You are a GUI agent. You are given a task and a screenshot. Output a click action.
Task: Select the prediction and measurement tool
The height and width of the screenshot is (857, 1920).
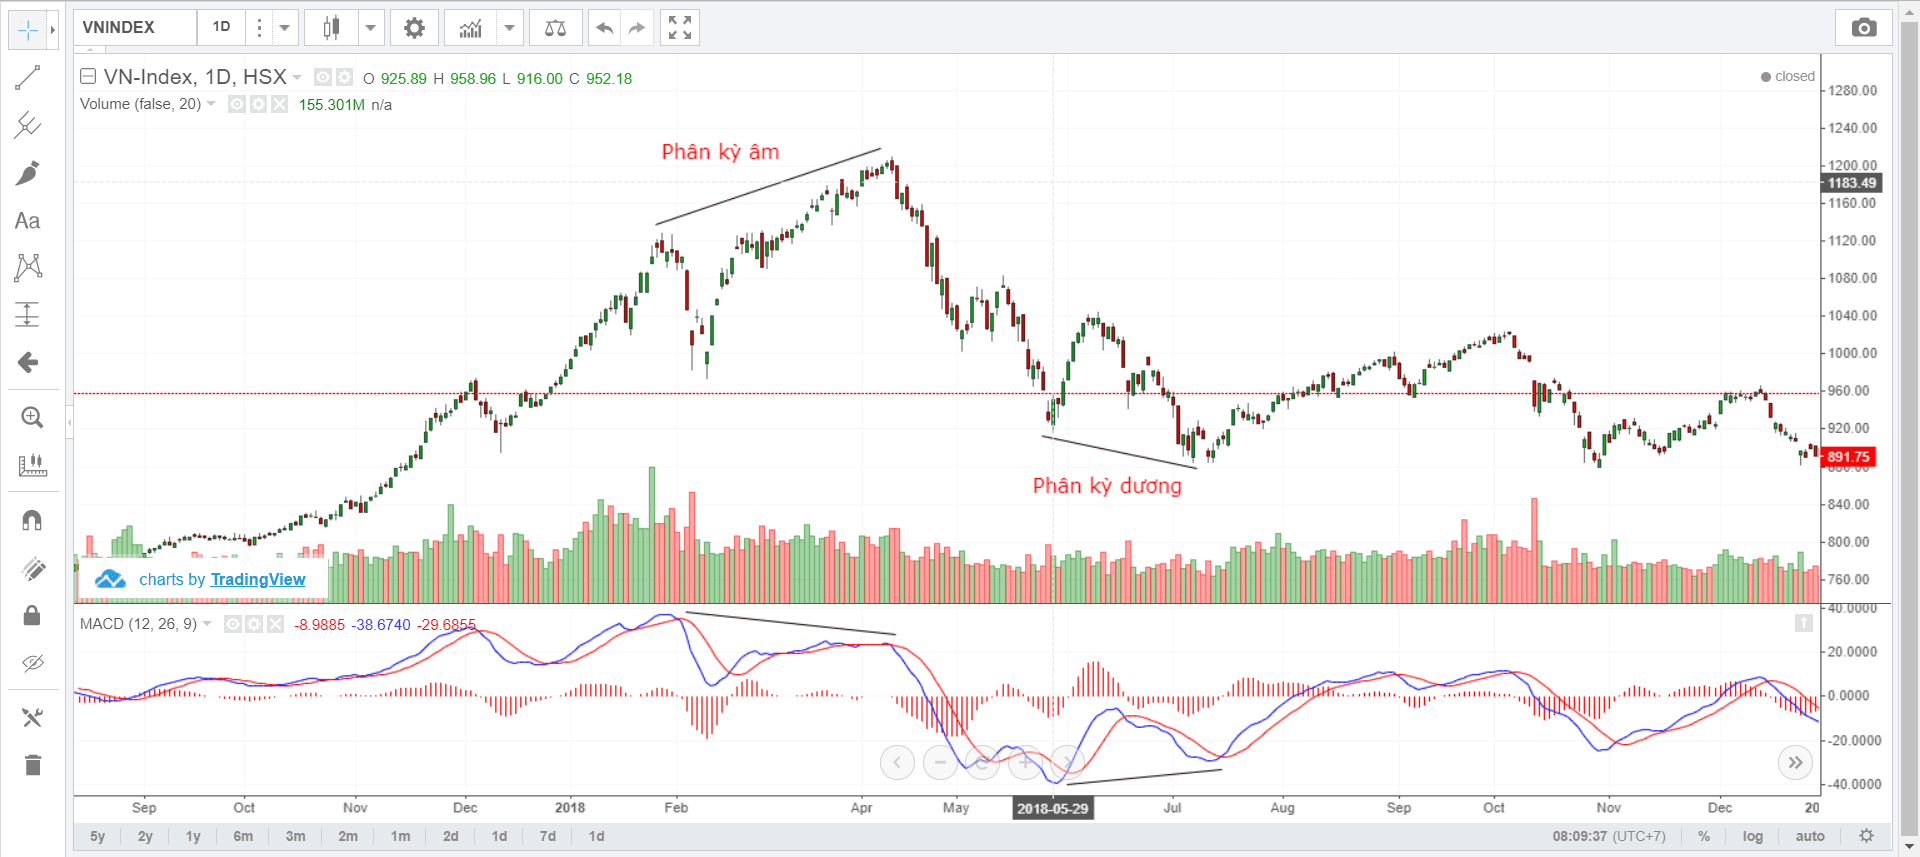pos(28,315)
